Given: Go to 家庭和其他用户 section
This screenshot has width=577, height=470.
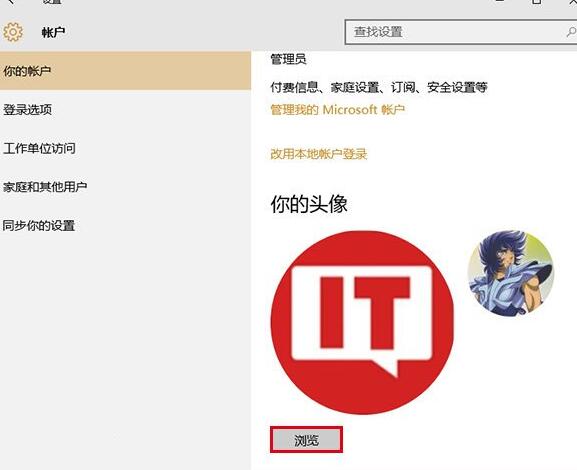Looking at the screenshot, I should pos(125,187).
